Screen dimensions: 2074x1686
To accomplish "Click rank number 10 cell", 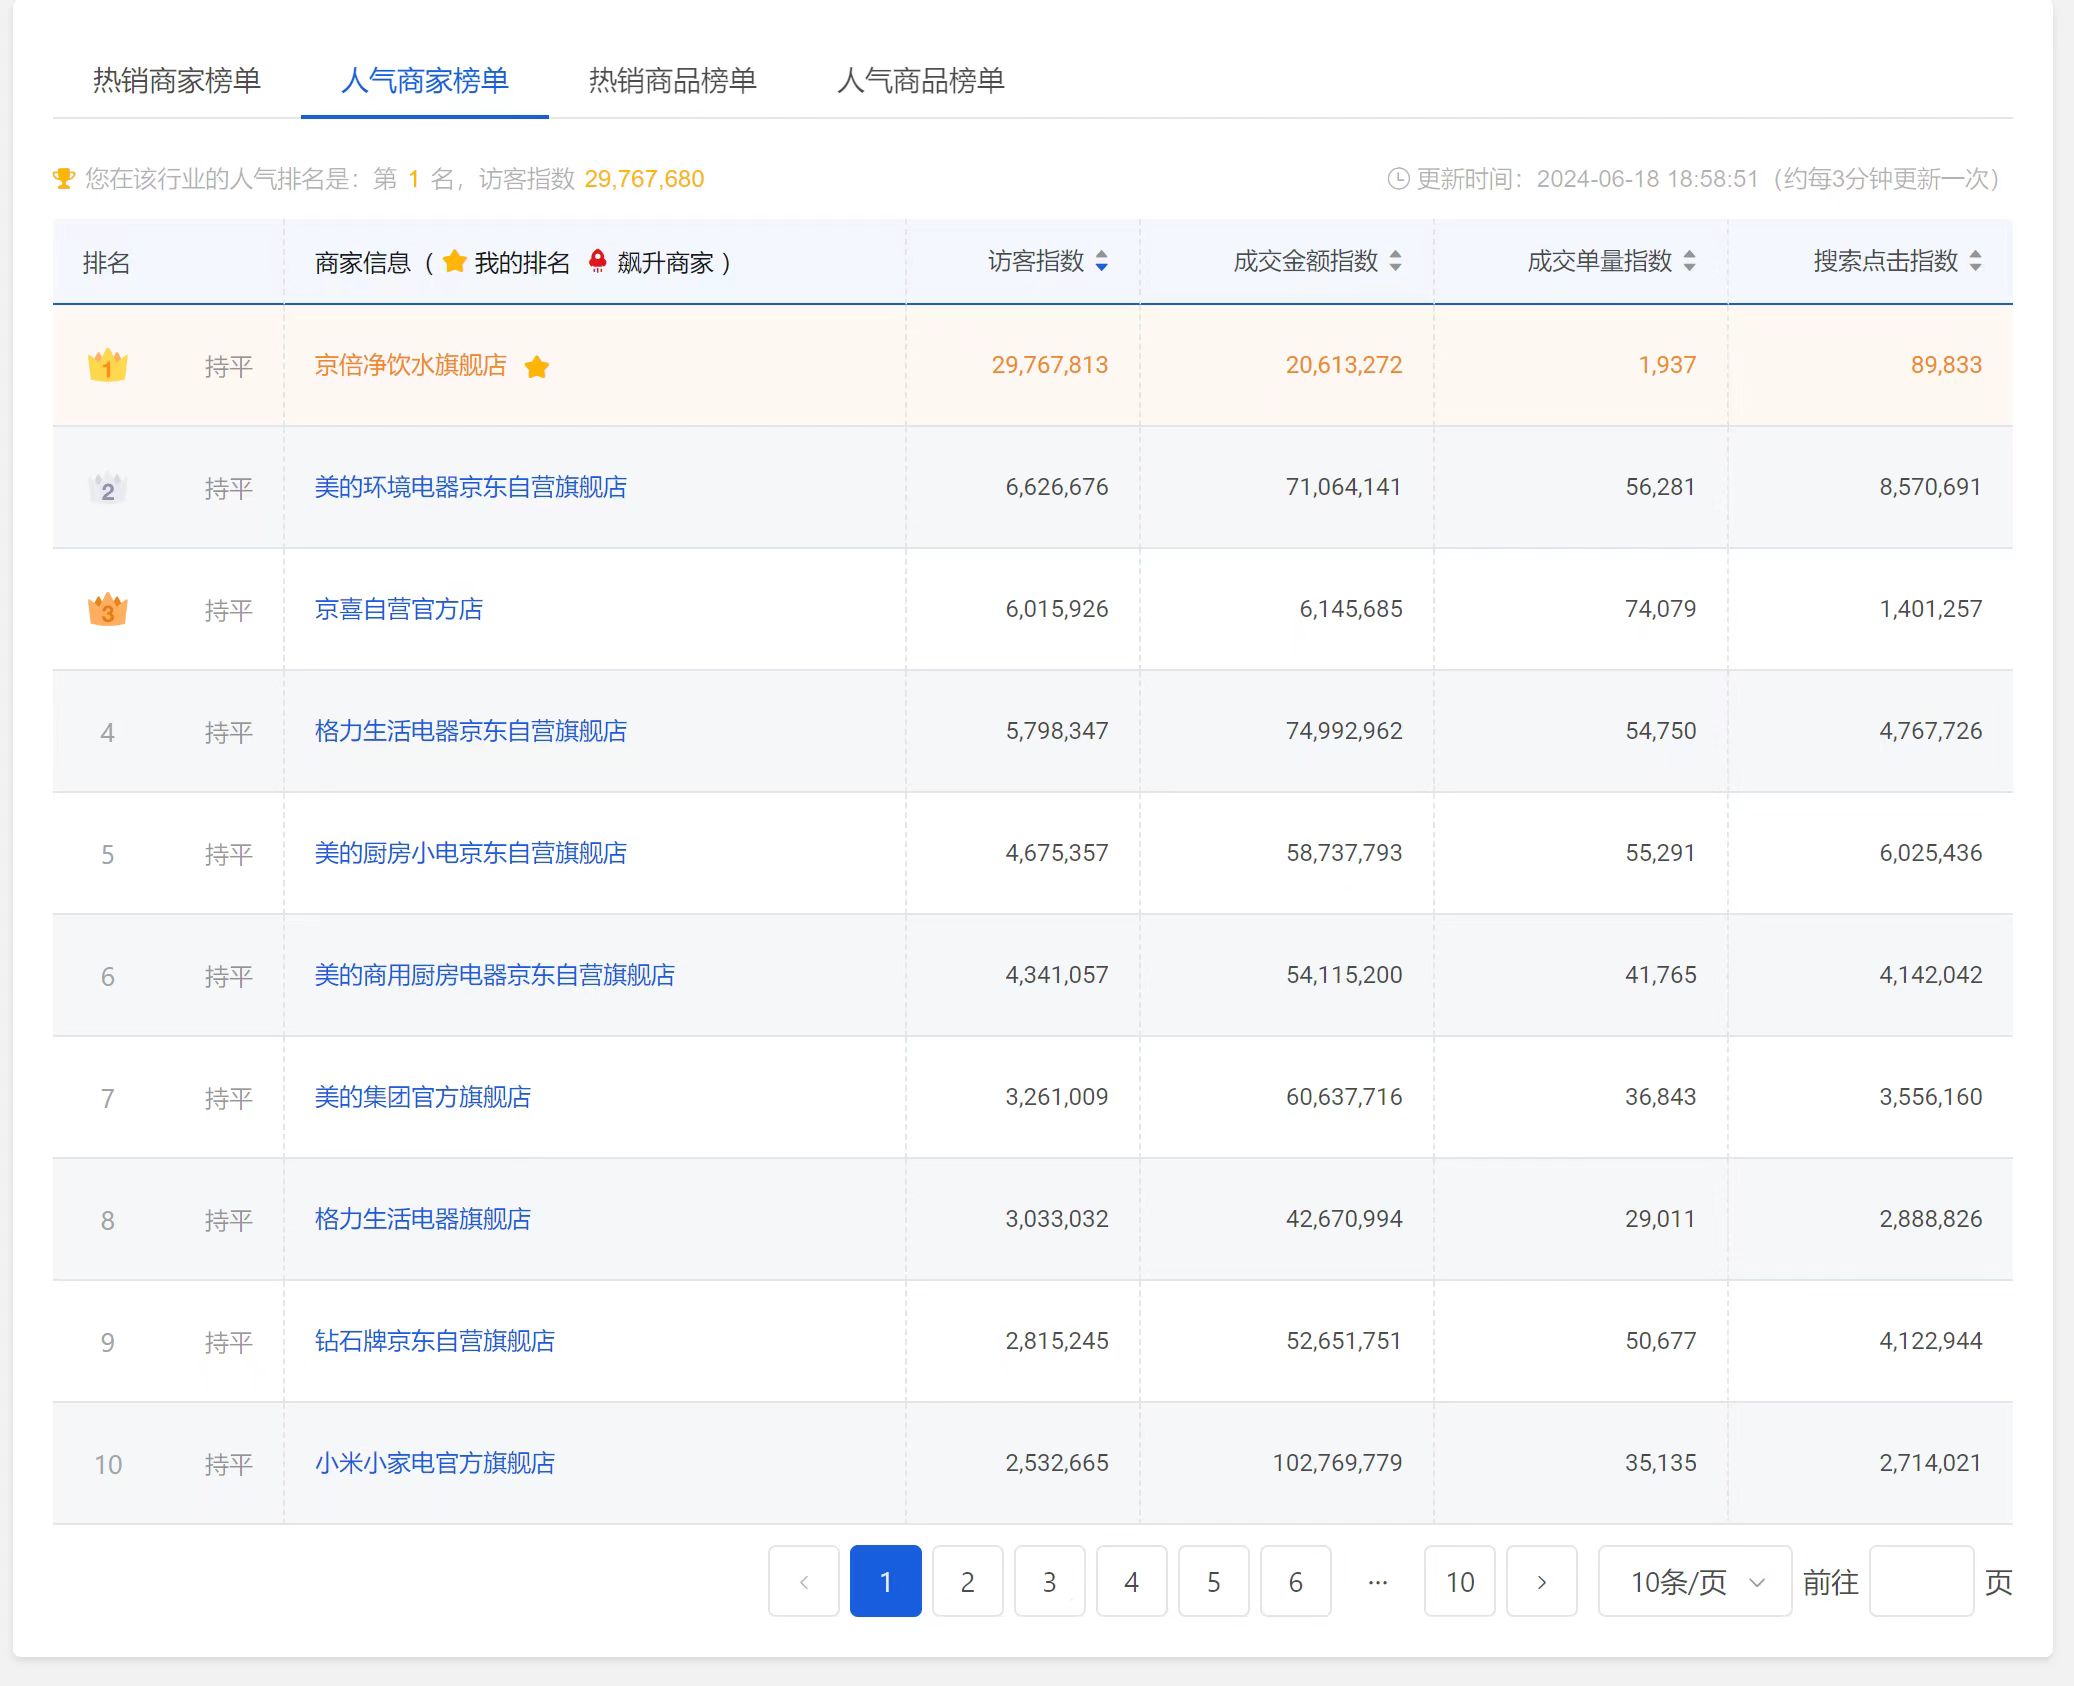I will (x=108, y=1465).
